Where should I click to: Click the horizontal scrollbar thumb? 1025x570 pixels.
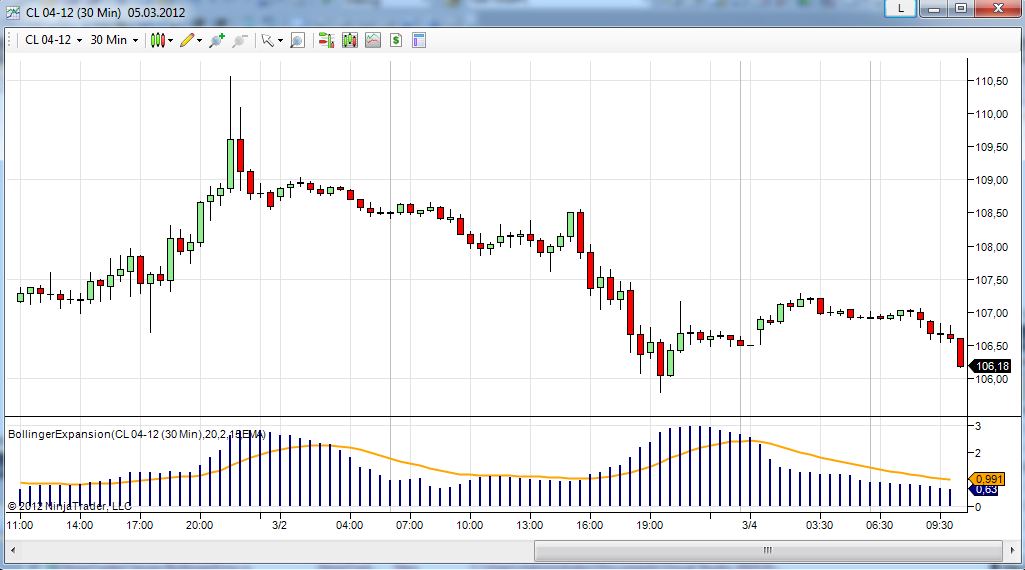769,550
